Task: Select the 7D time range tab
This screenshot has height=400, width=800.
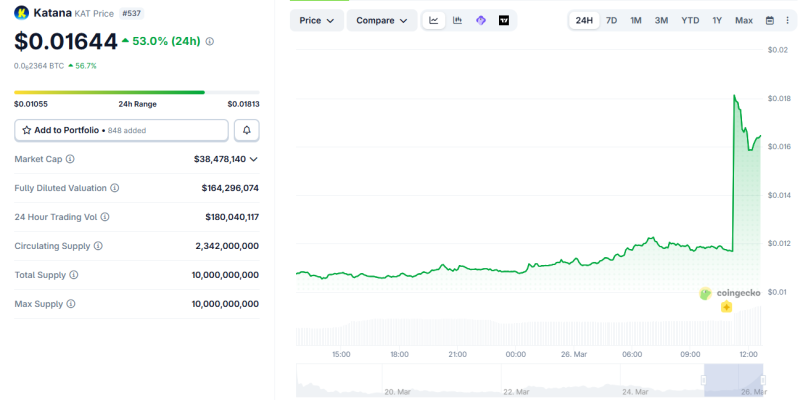Action: 611,20
